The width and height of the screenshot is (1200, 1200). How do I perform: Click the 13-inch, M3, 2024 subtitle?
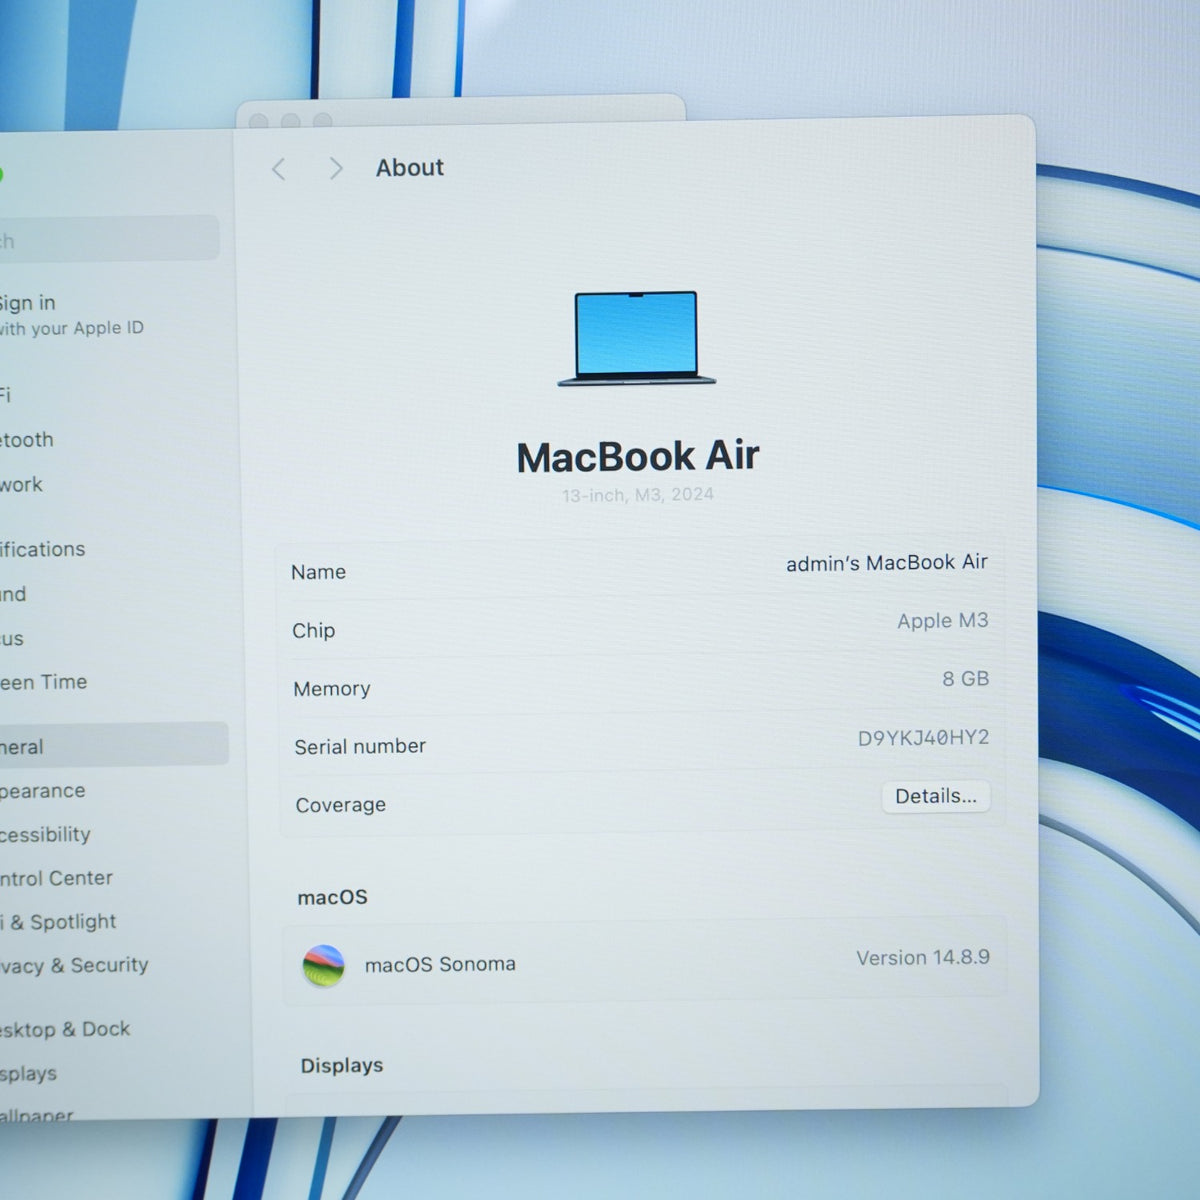click(638, 495)
